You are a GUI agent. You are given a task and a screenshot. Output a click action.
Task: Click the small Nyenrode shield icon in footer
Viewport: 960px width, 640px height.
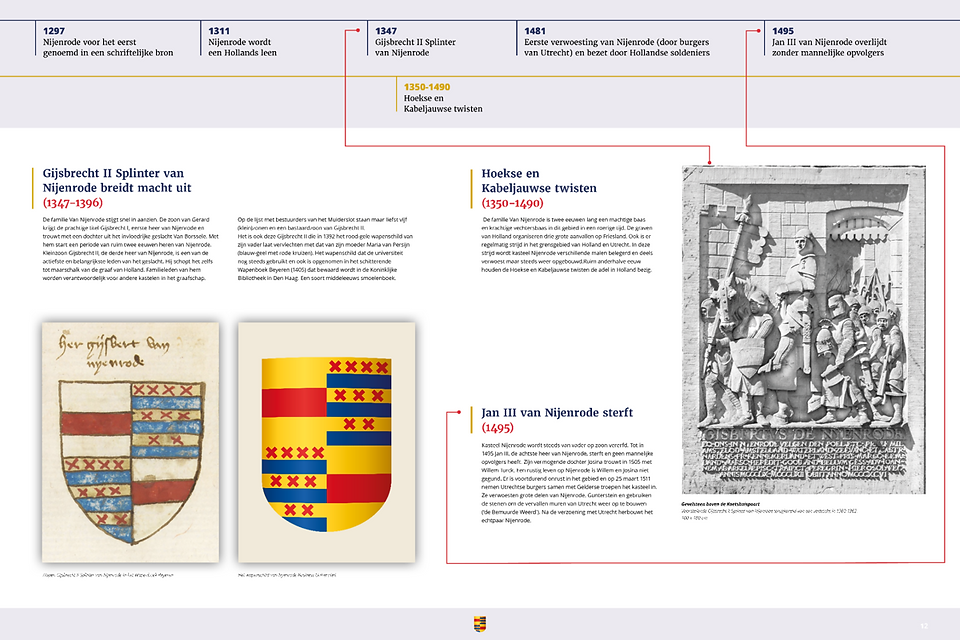click(x=480, y=624)
